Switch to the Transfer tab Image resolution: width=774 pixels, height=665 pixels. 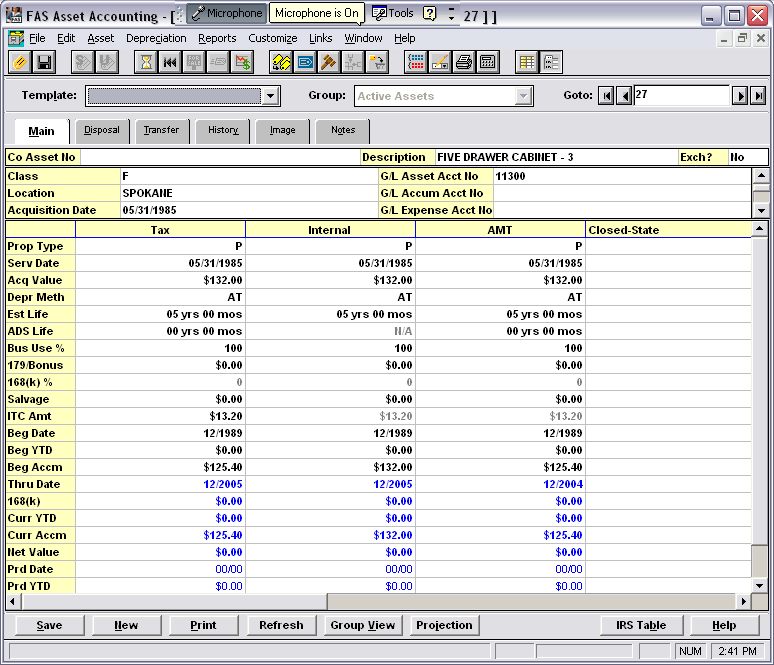tap(160, 130)
